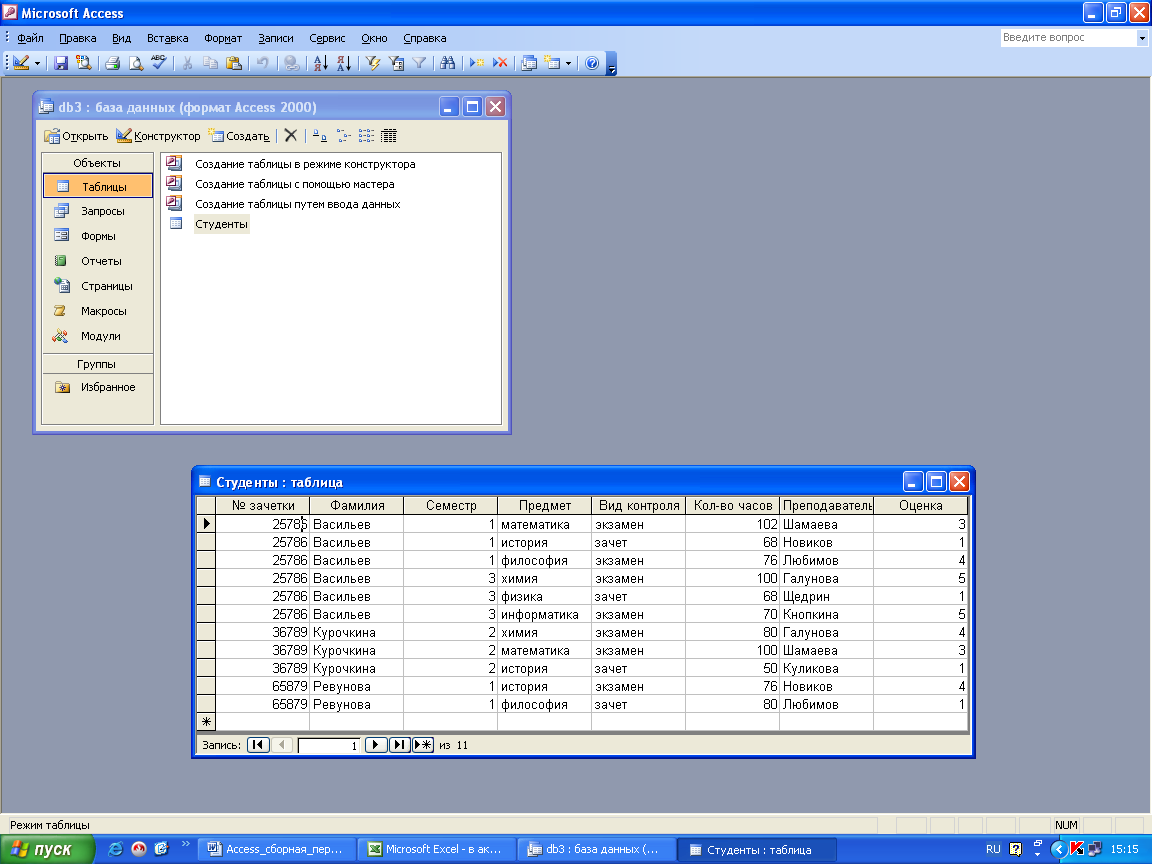The width and height of the screenshot is (1152, 864).
Task: Select Создание таблицы в режиме конструктора
Action: pos(305,164)
